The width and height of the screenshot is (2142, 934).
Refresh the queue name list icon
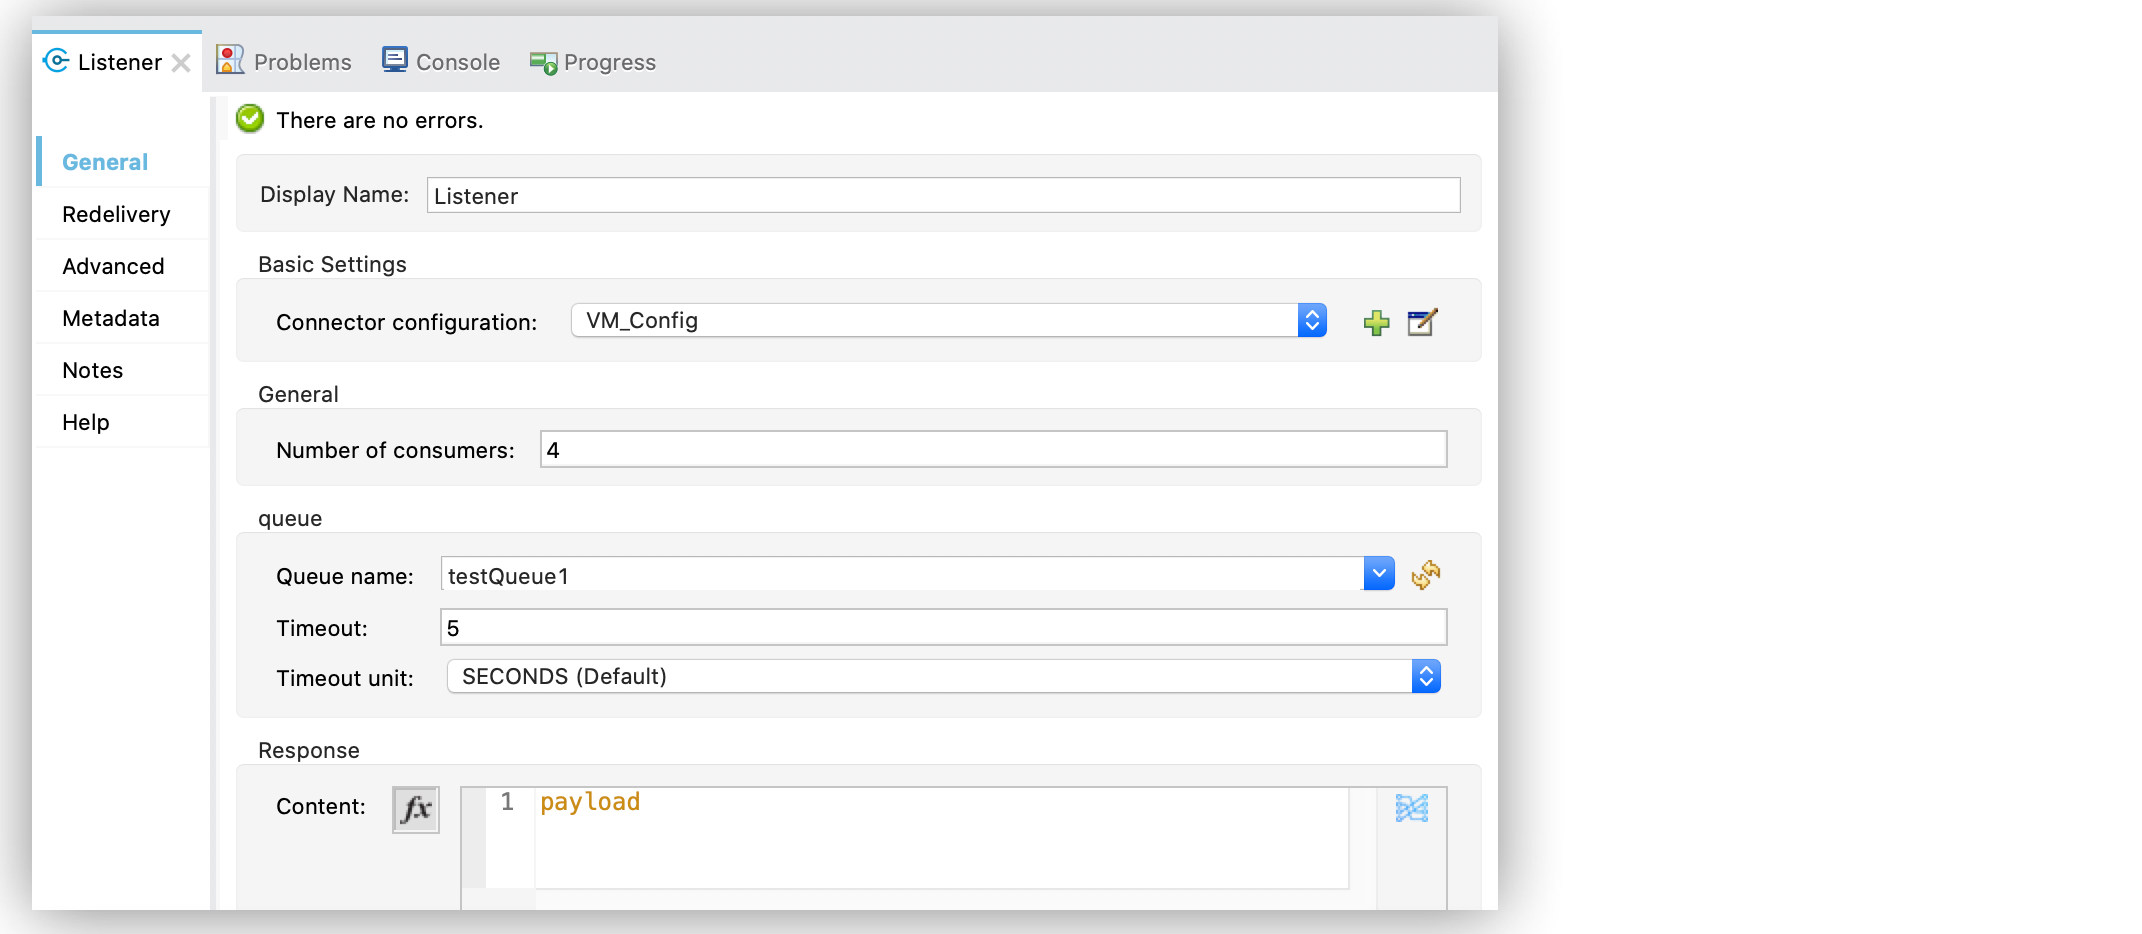click(1426, 574)
